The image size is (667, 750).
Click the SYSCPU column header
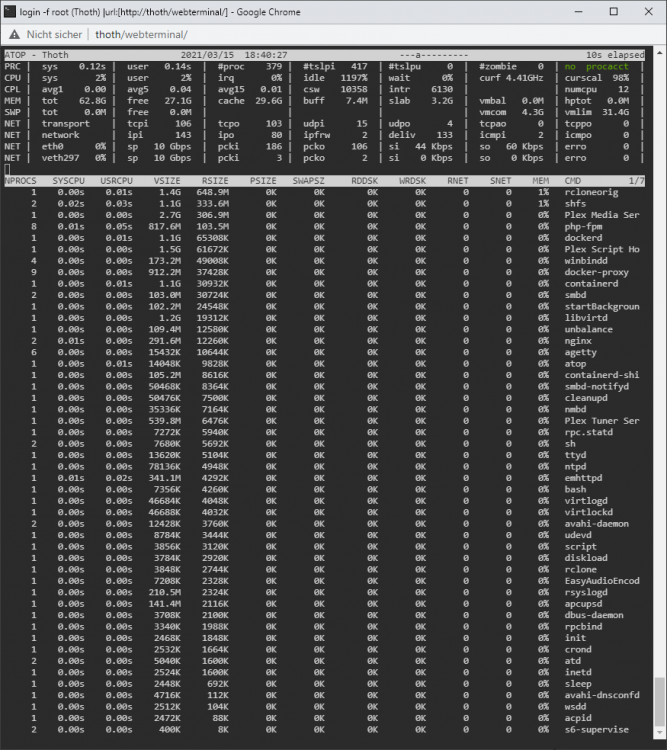[x=68, y=181]
